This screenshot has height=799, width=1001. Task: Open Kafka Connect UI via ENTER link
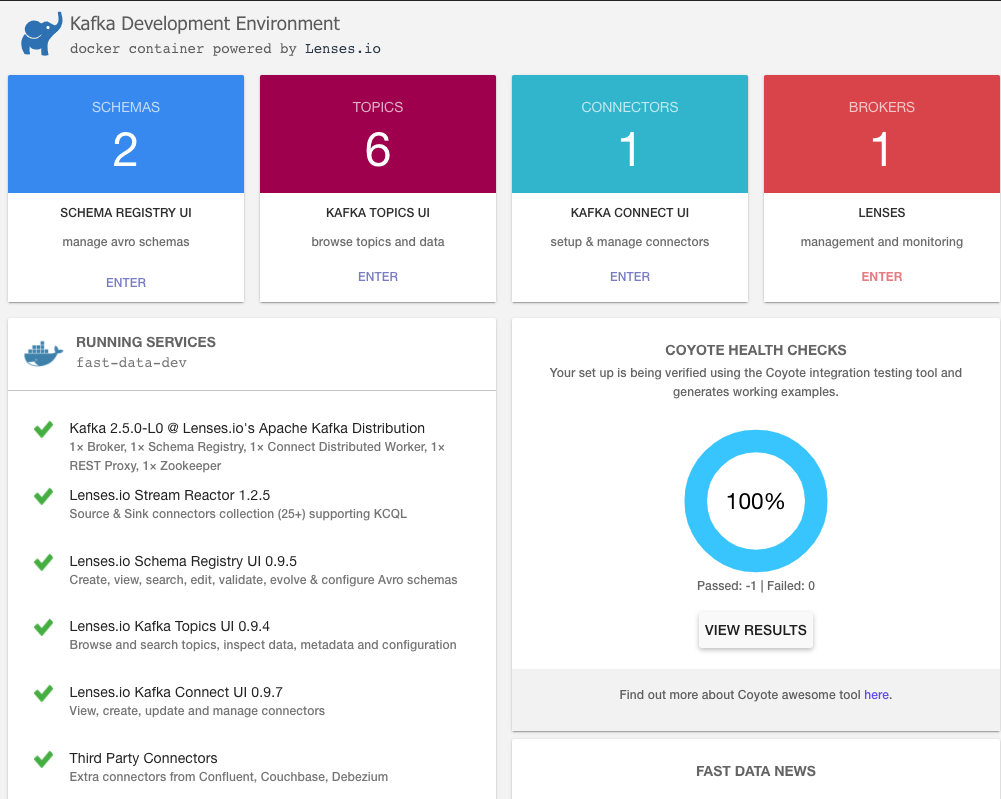[630, 277]
